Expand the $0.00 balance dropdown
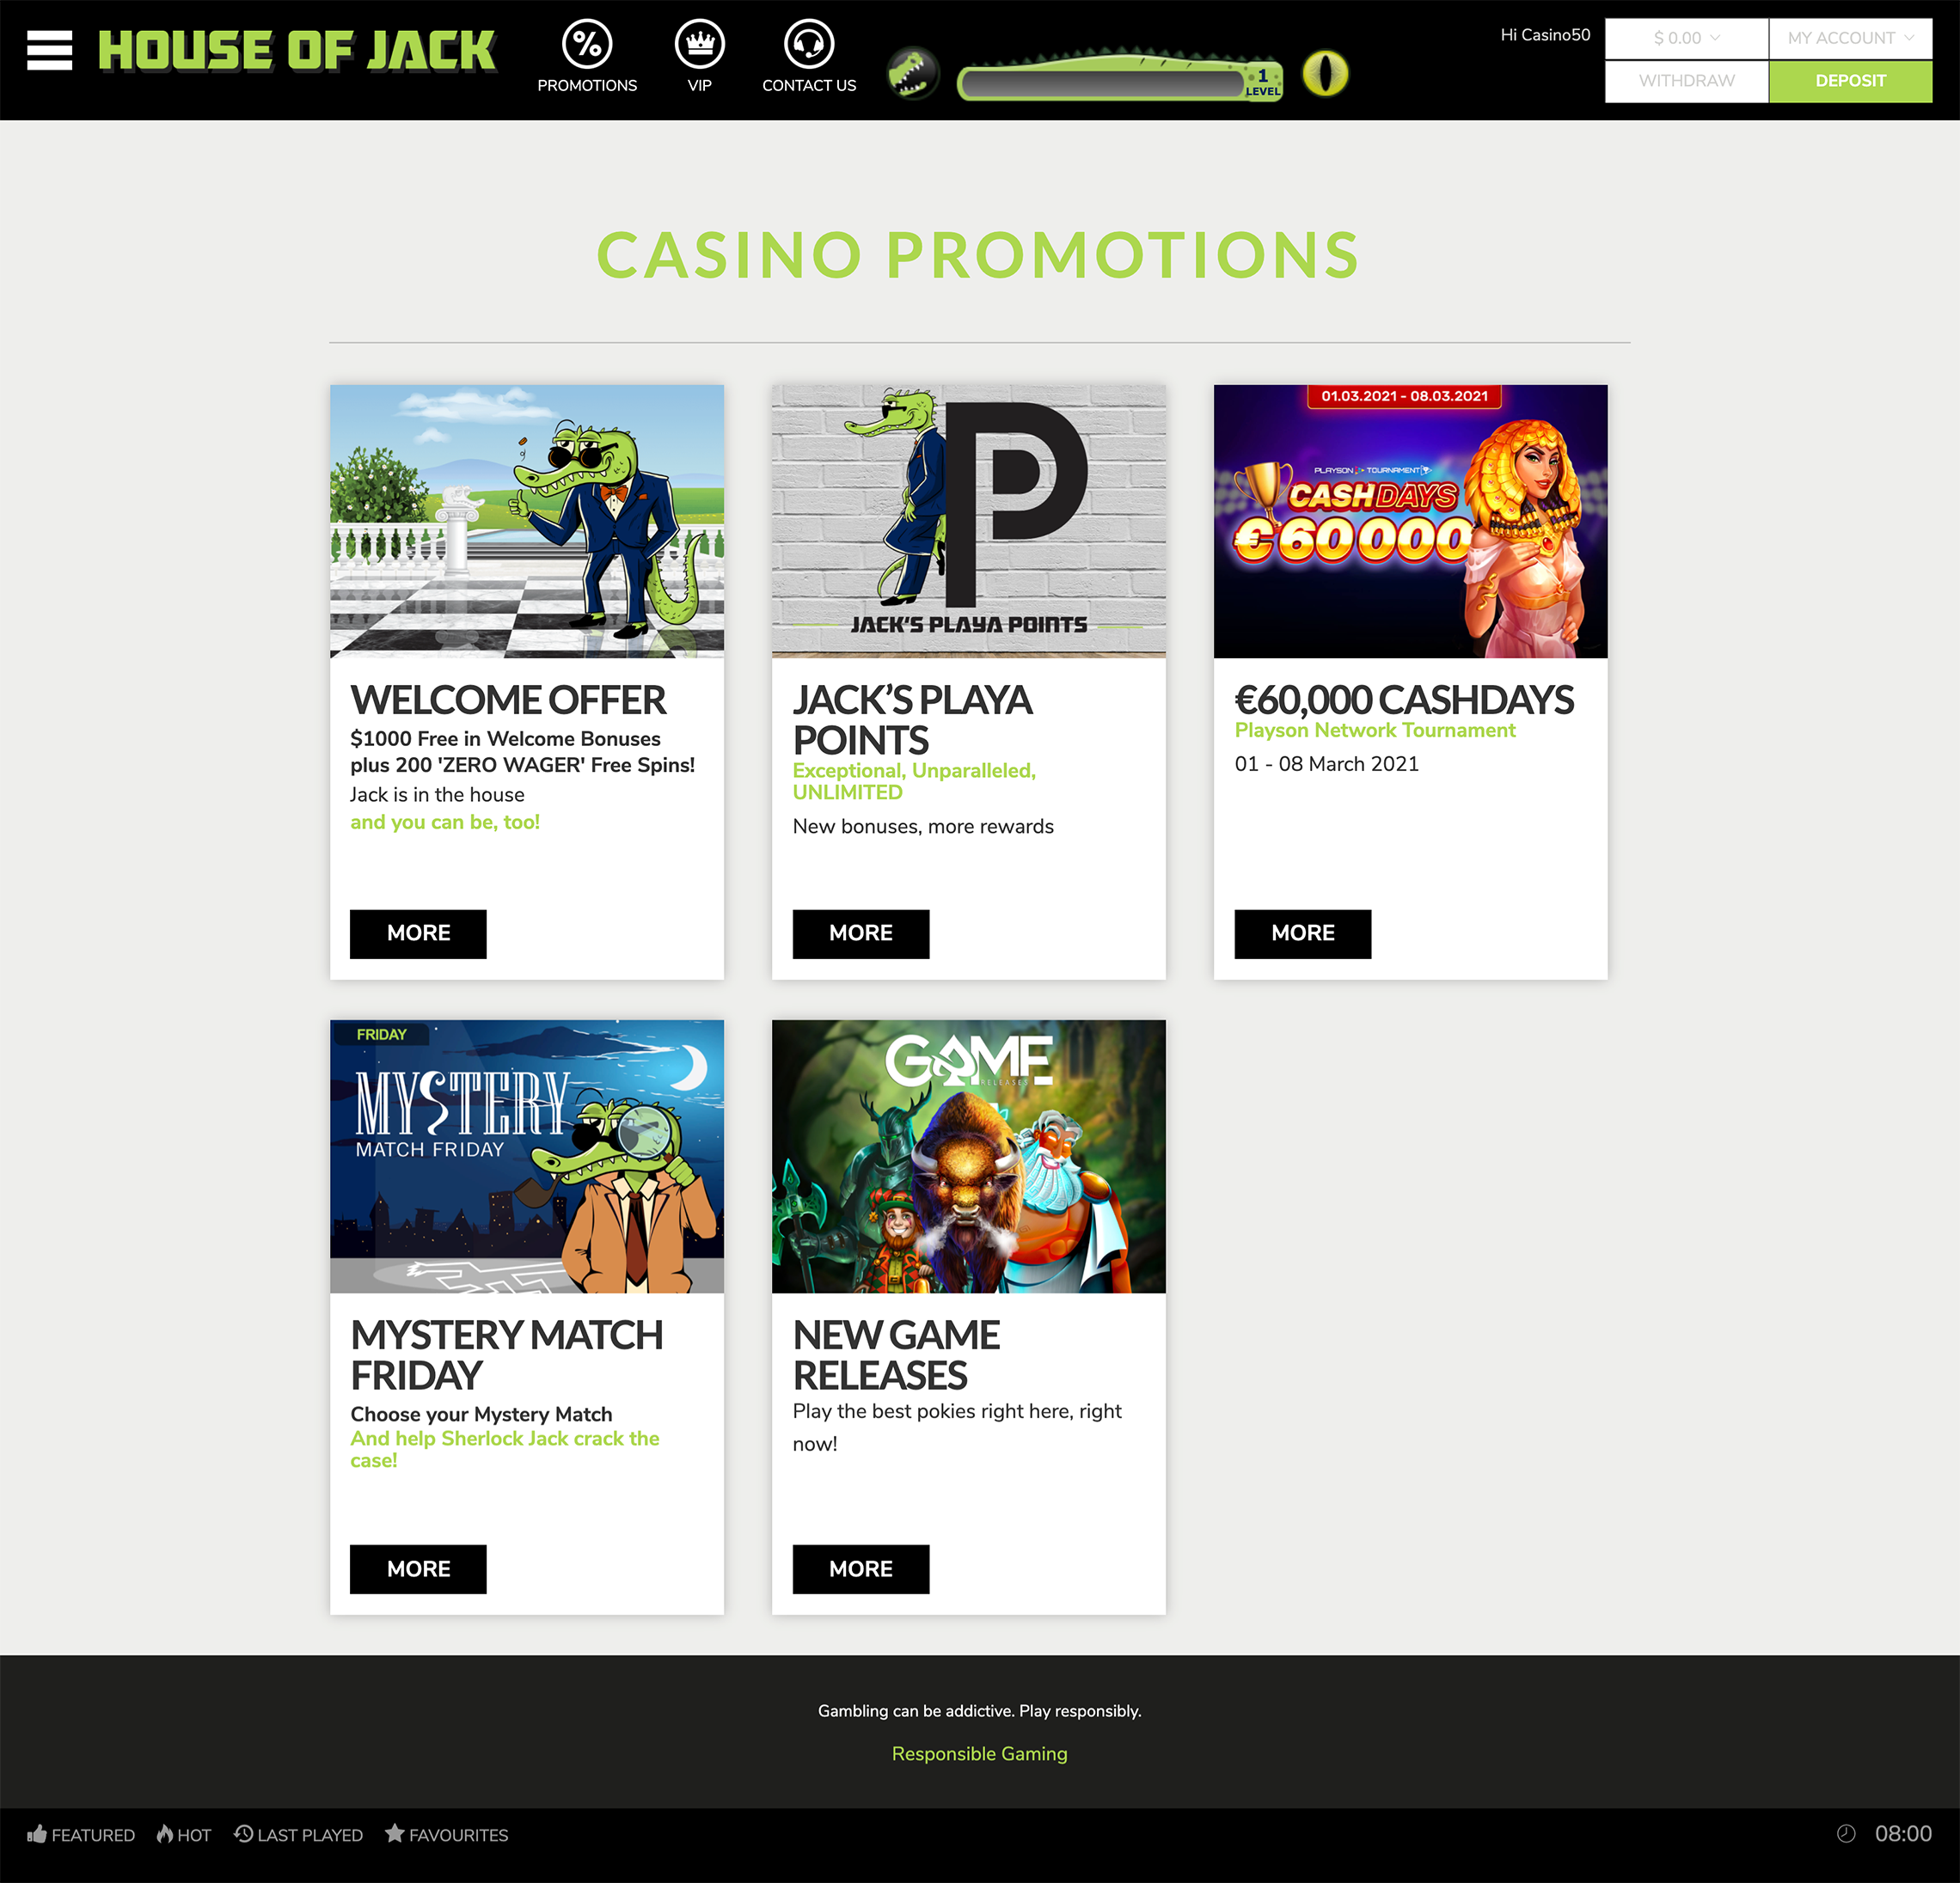Screen dimensions: 1960x1883 click(1686, 38)
